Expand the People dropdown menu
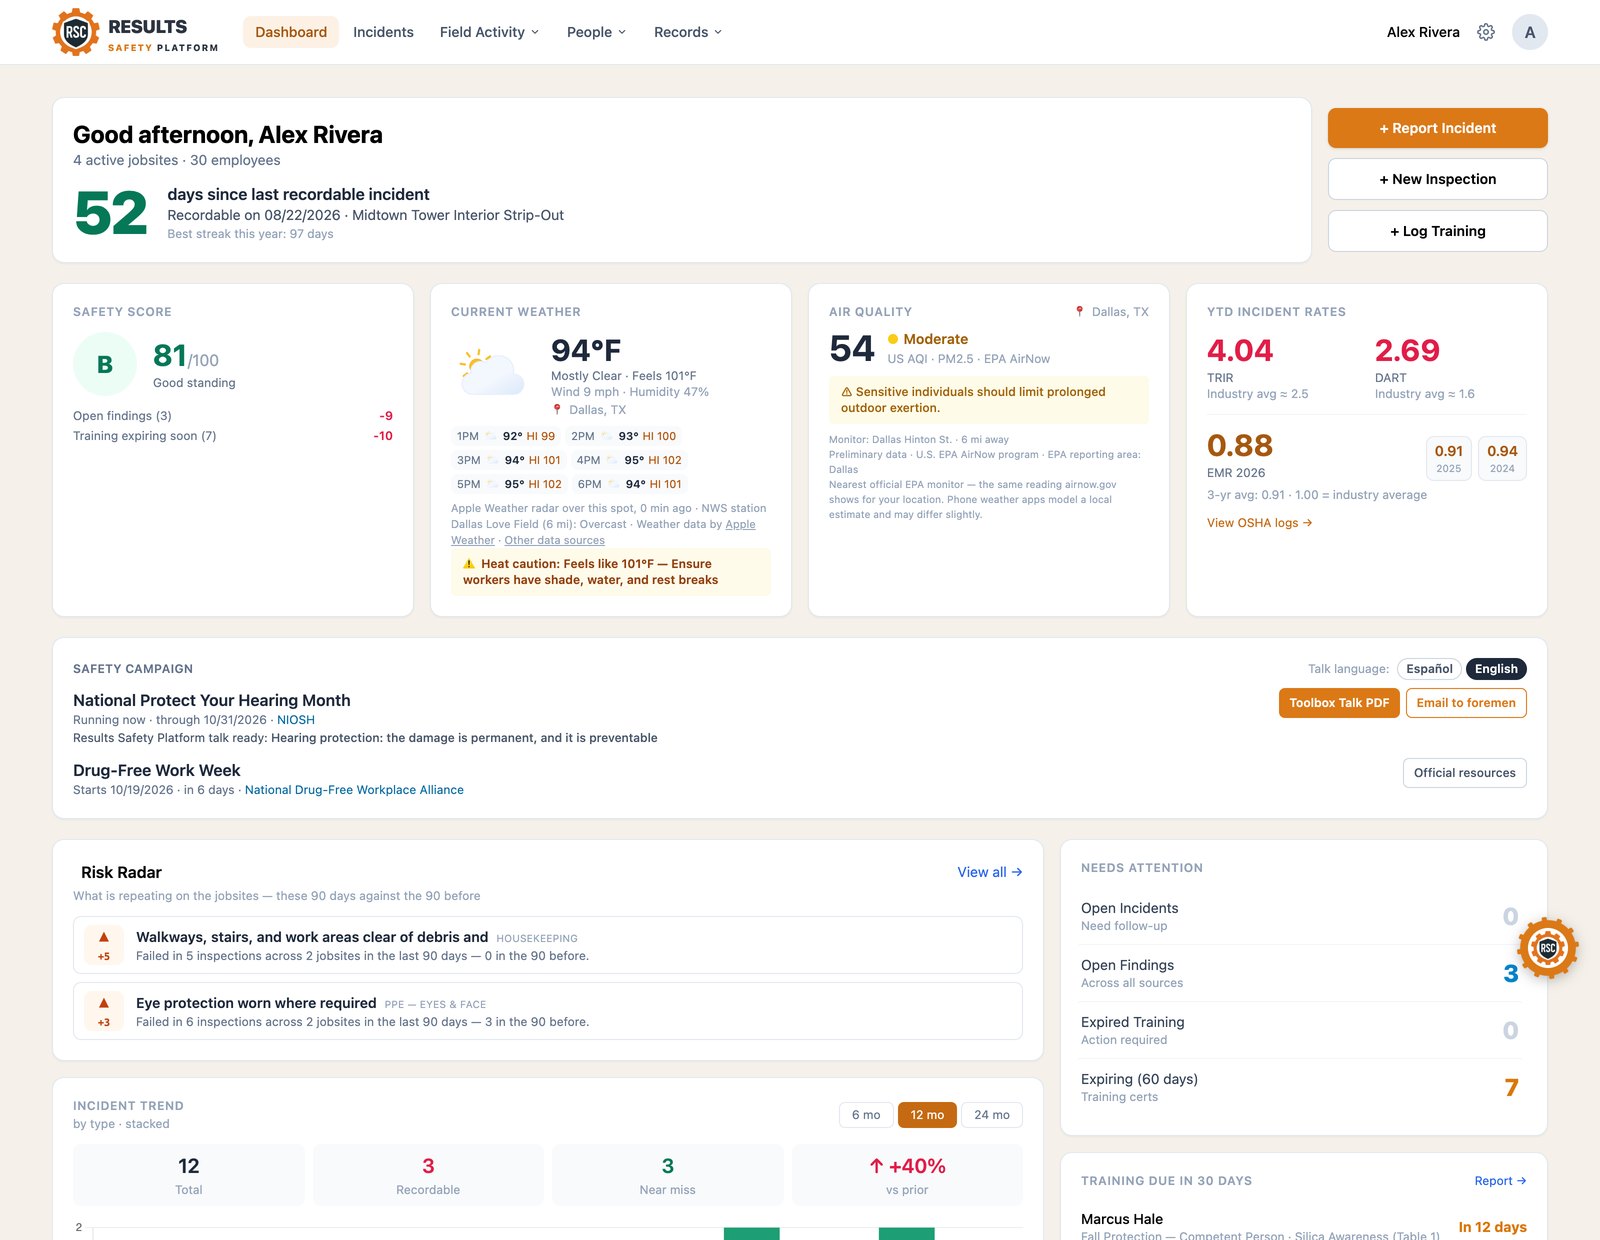 pos(596,32)
